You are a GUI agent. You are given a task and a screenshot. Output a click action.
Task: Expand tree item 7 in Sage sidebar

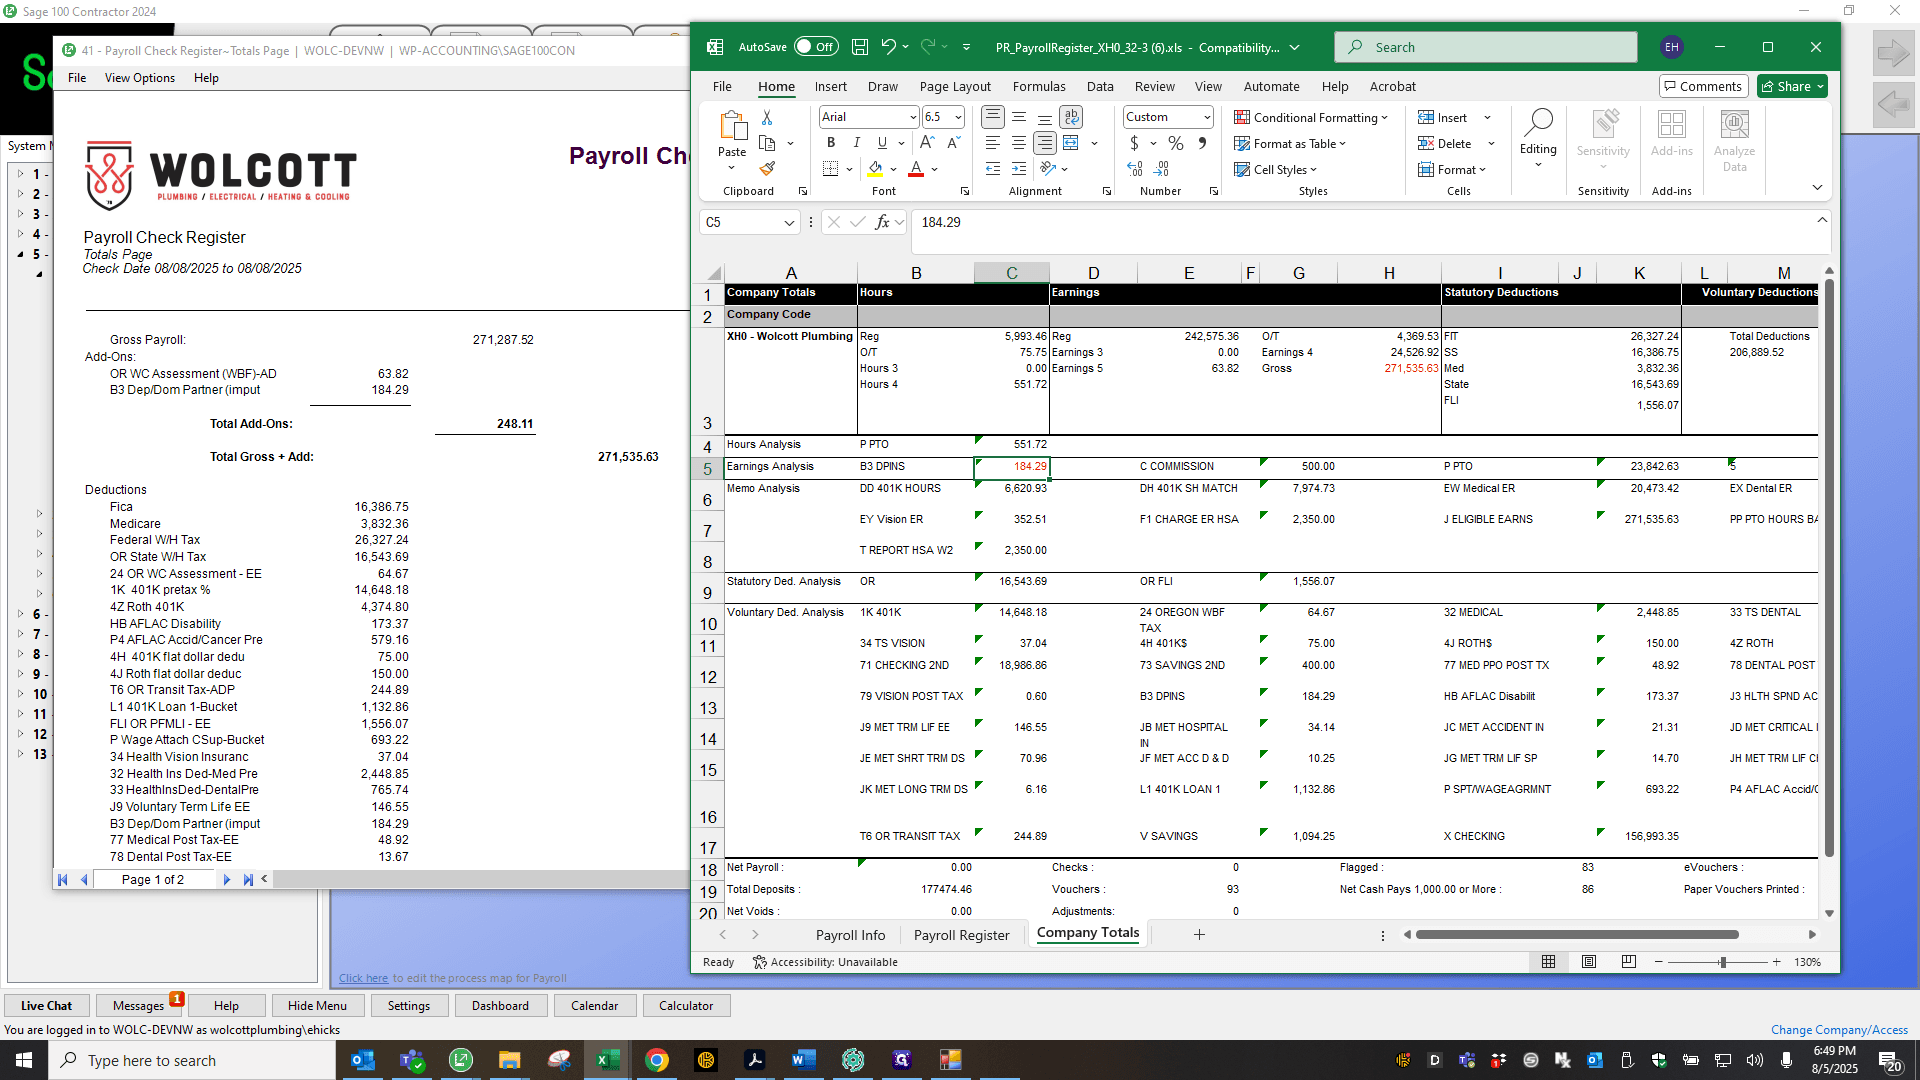(x=21, y=634)
